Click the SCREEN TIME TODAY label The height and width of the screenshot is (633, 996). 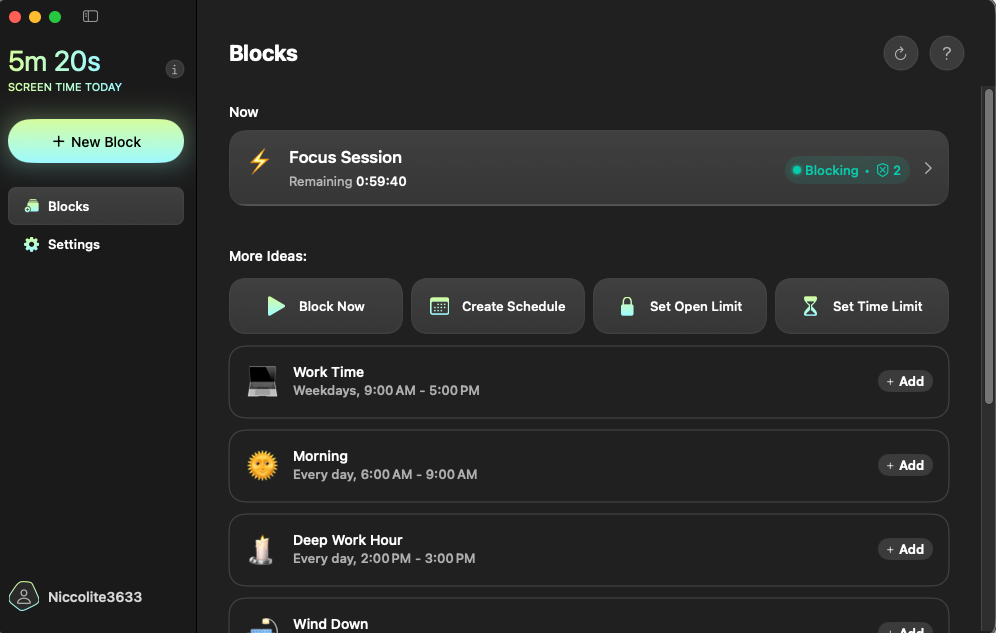[65, 87]
